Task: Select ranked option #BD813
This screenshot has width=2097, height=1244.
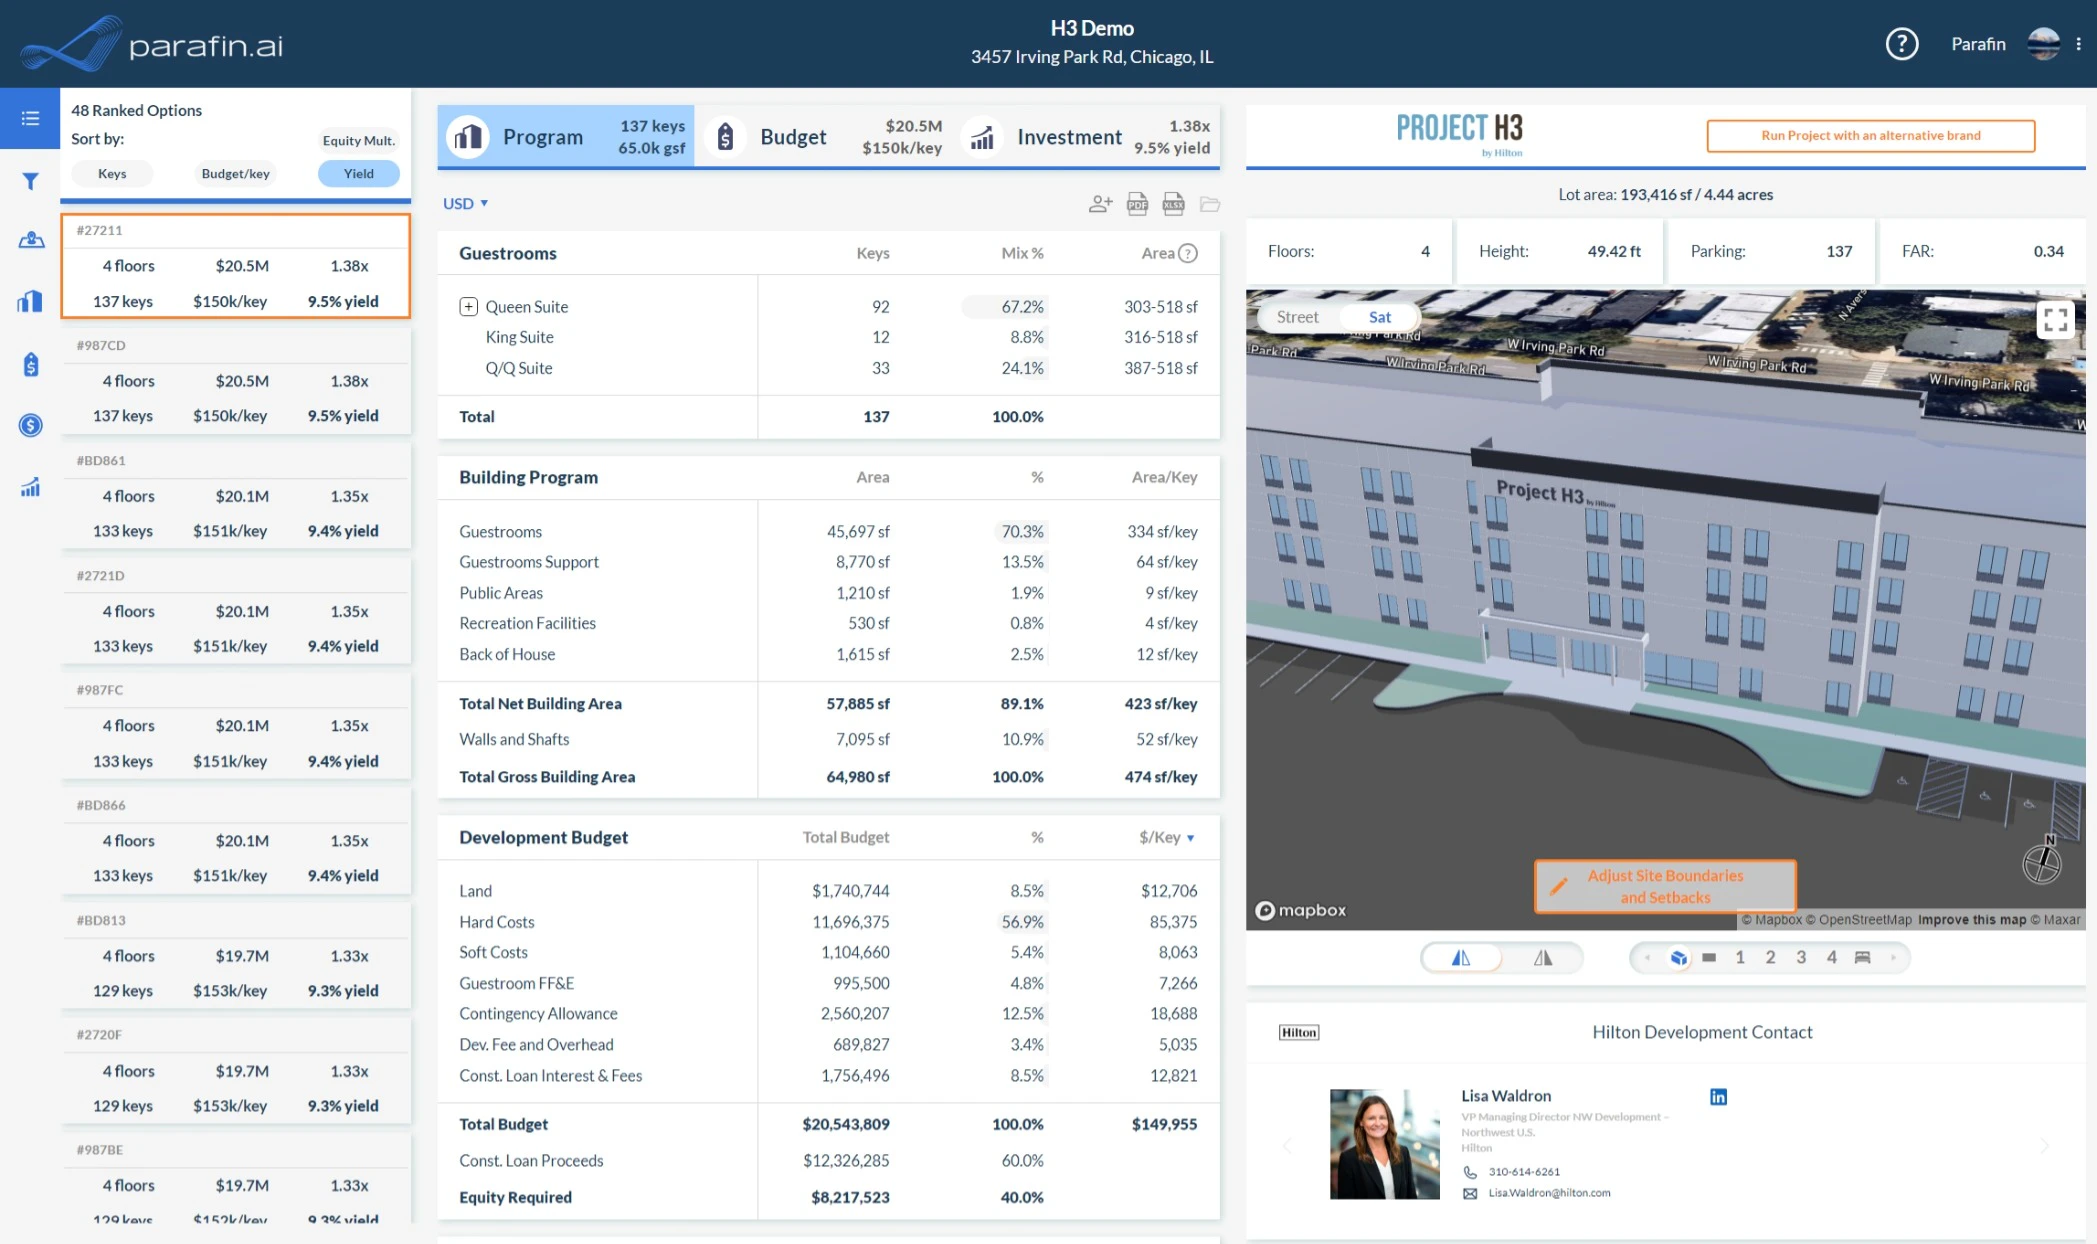Action: (235, 956)
